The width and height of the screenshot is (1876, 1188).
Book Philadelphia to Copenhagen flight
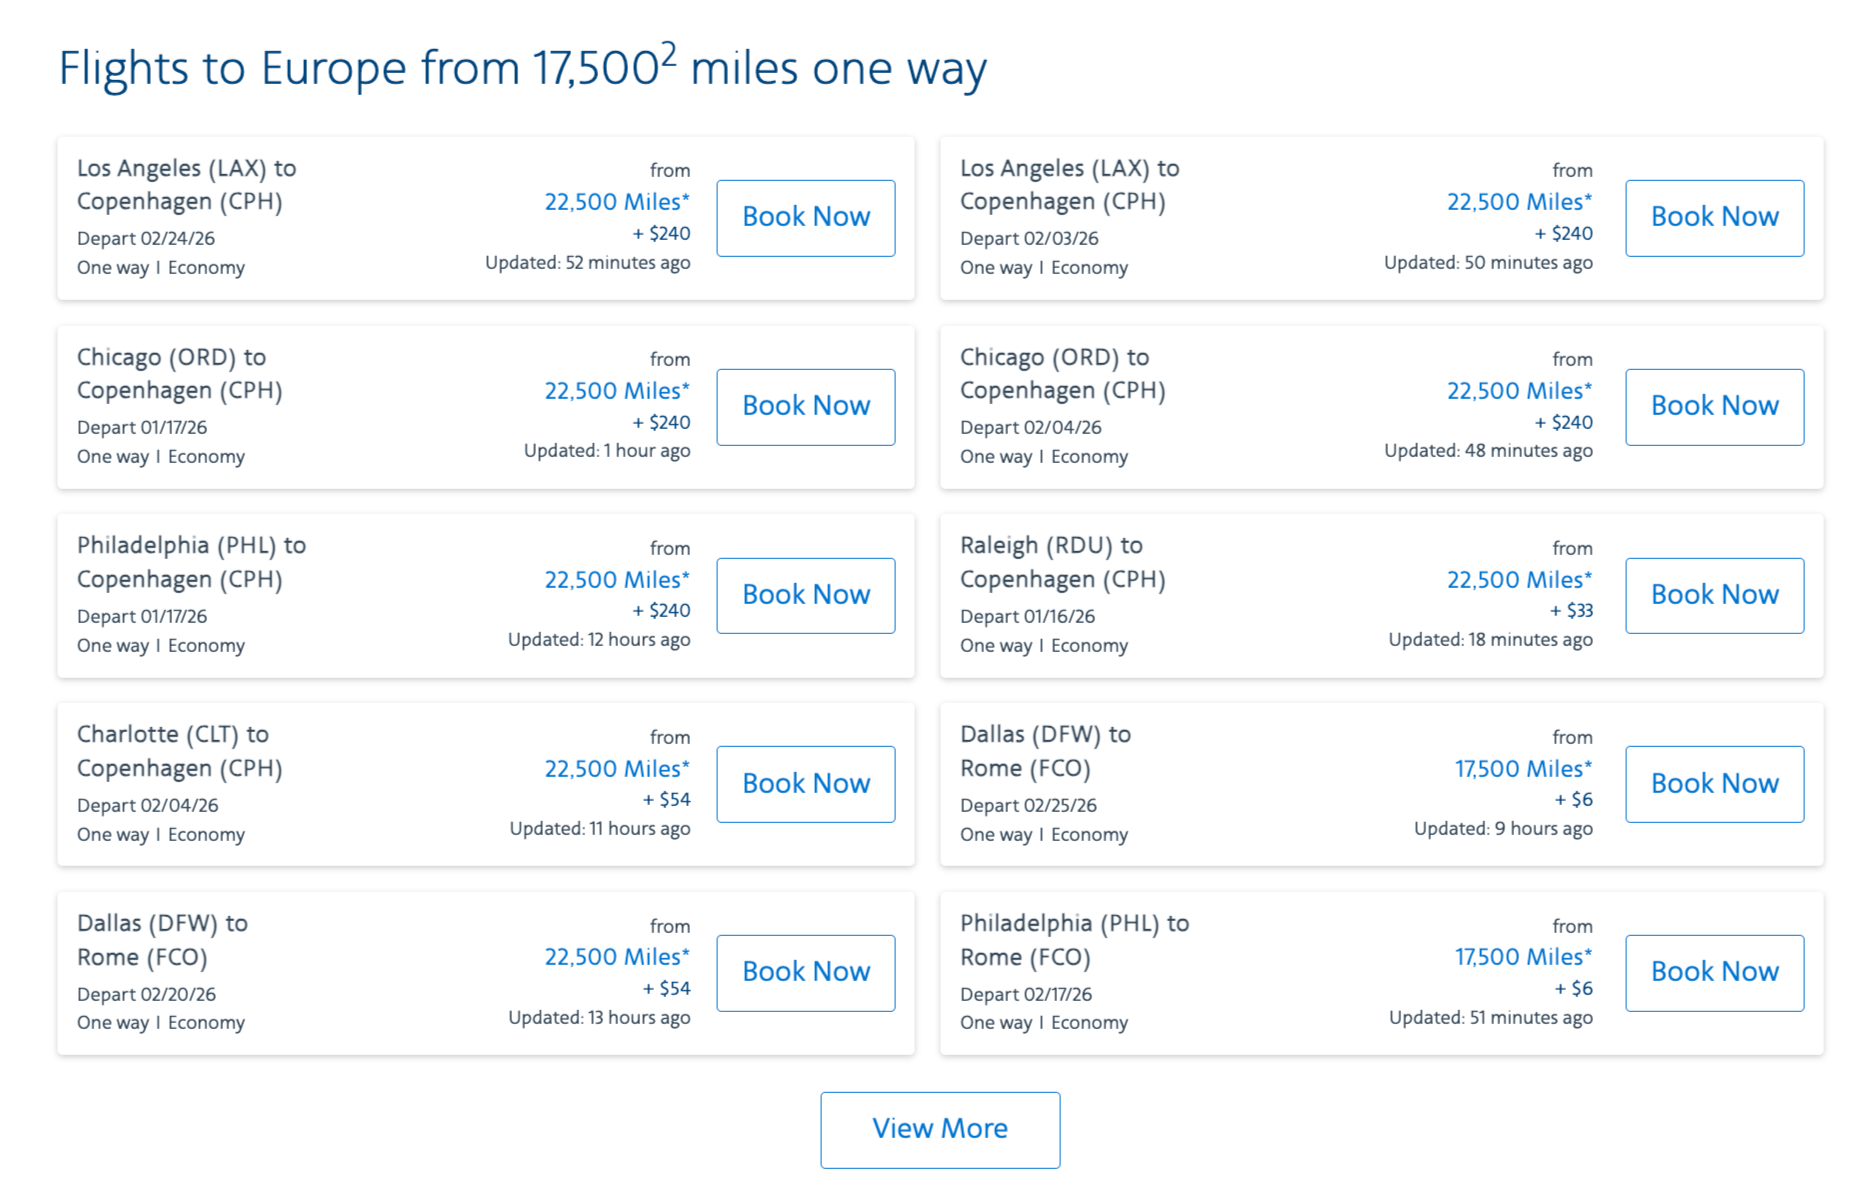[805, 595]
